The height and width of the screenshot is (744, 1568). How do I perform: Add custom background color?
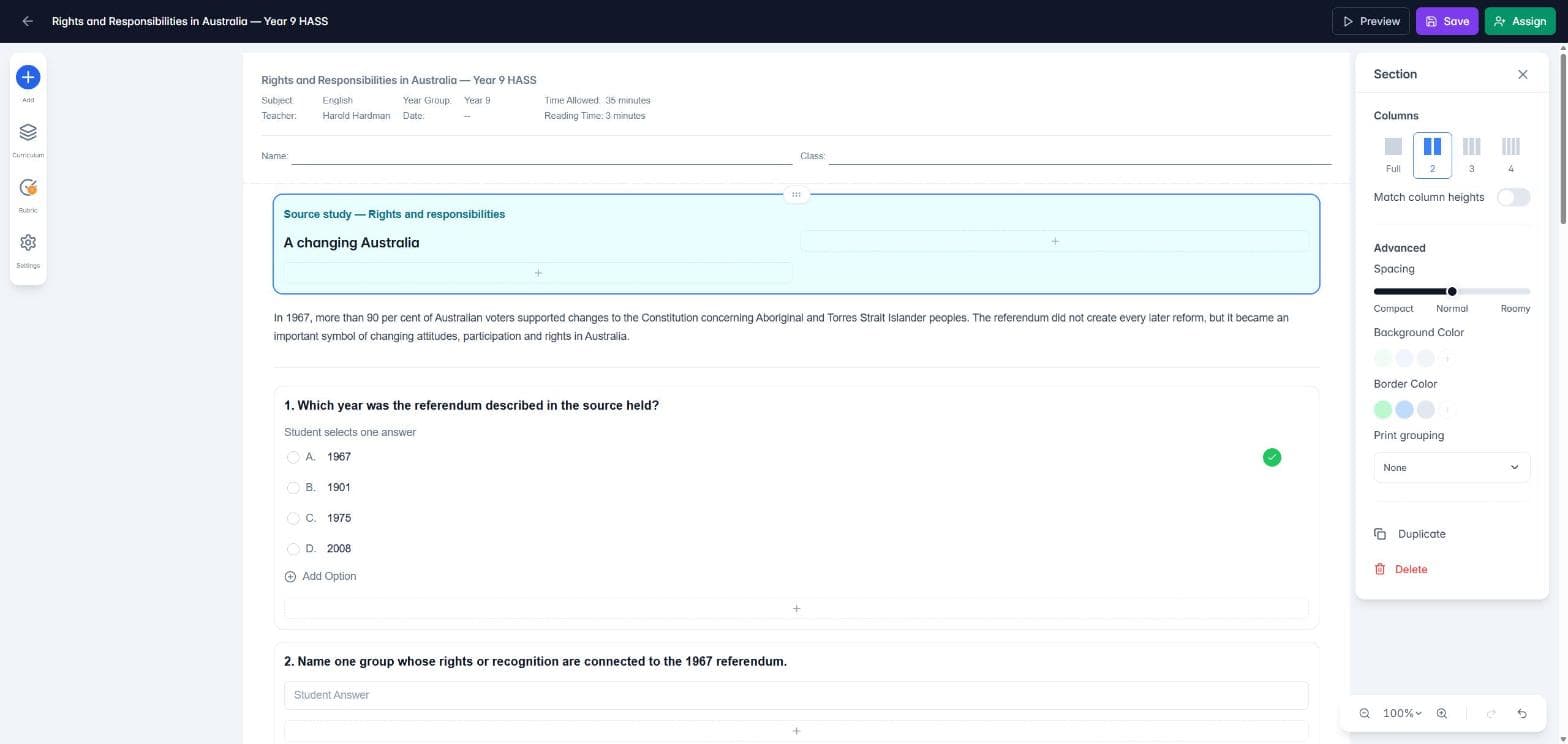pyautogui.click(x=1447, y=358)
